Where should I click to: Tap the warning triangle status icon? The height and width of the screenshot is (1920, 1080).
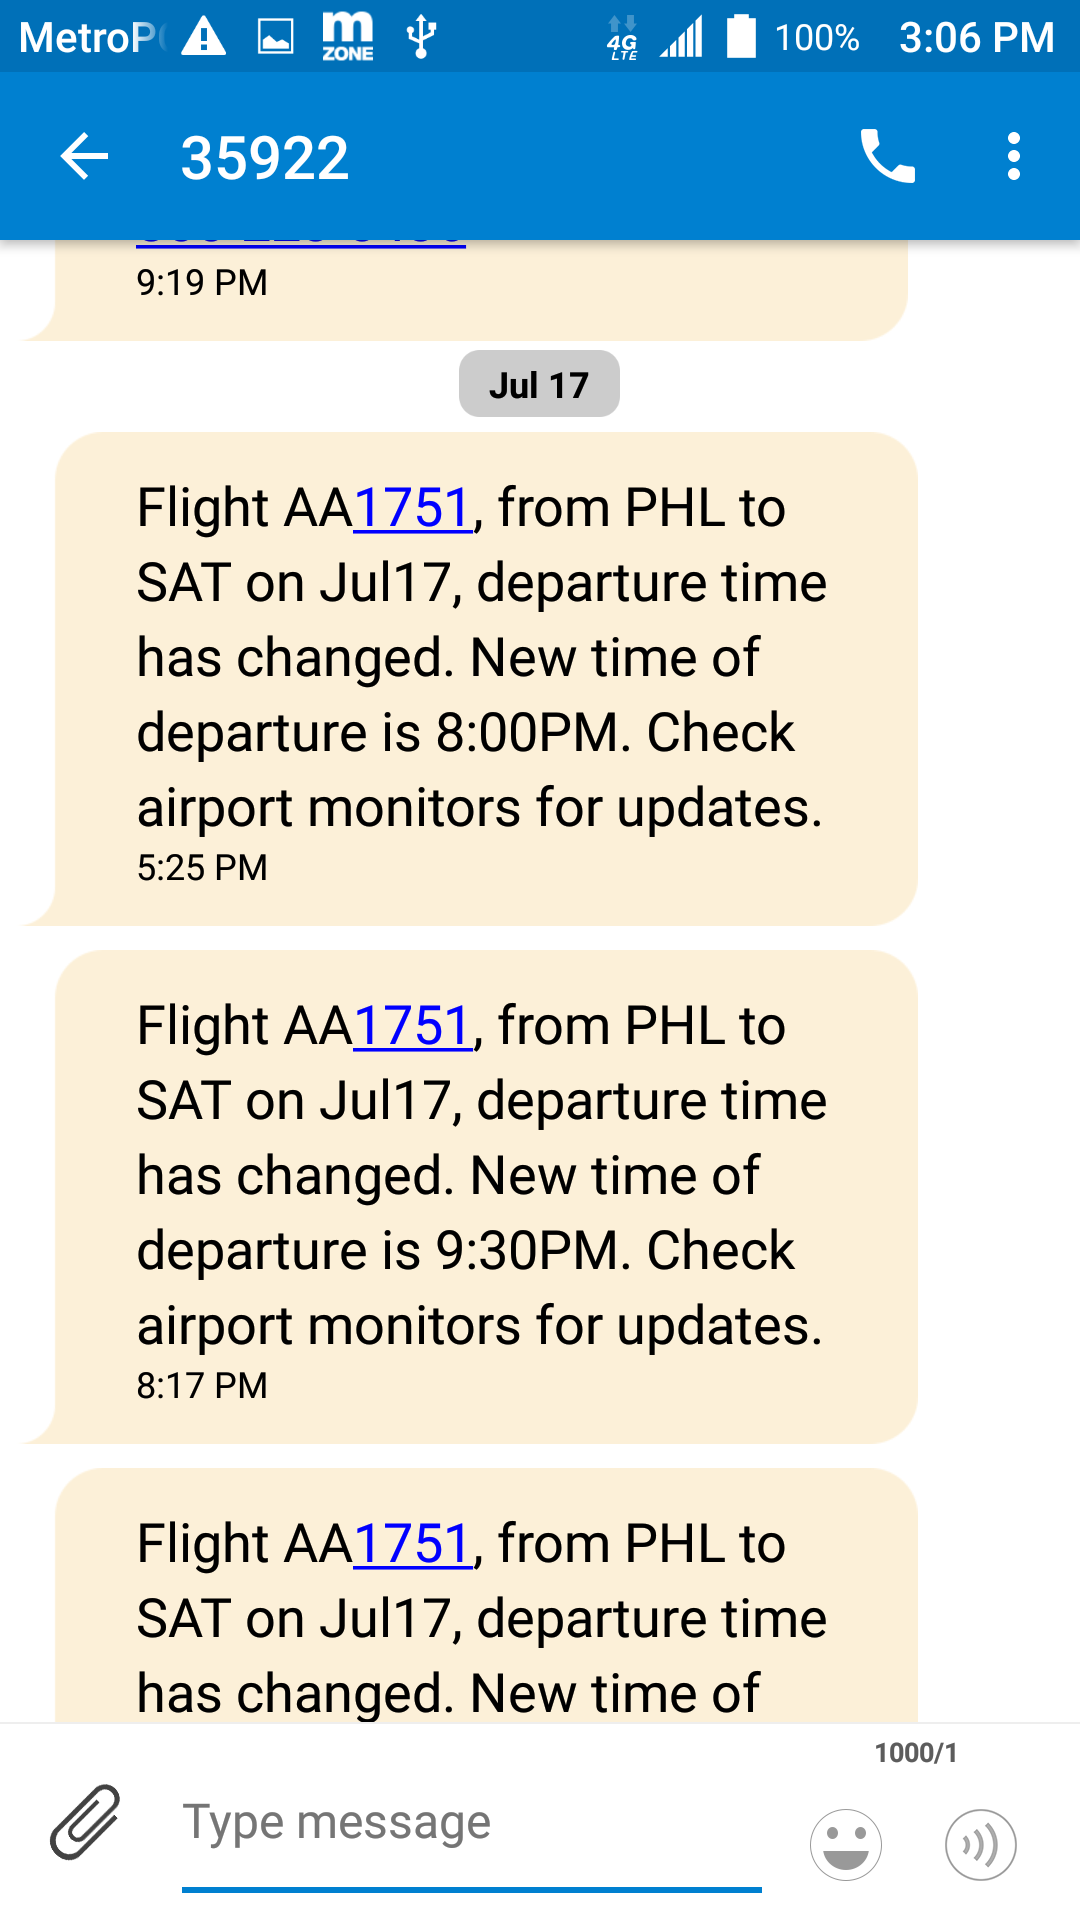204,38
